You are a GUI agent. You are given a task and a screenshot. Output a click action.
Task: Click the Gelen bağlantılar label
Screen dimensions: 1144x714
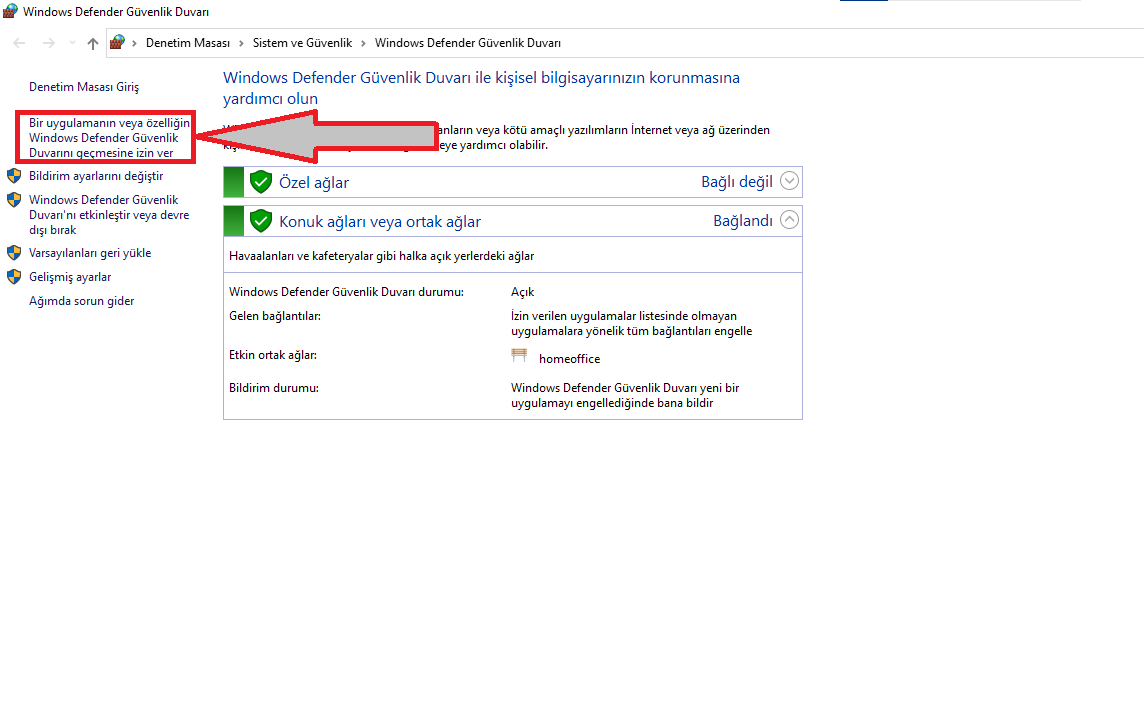tap(275, 316)
